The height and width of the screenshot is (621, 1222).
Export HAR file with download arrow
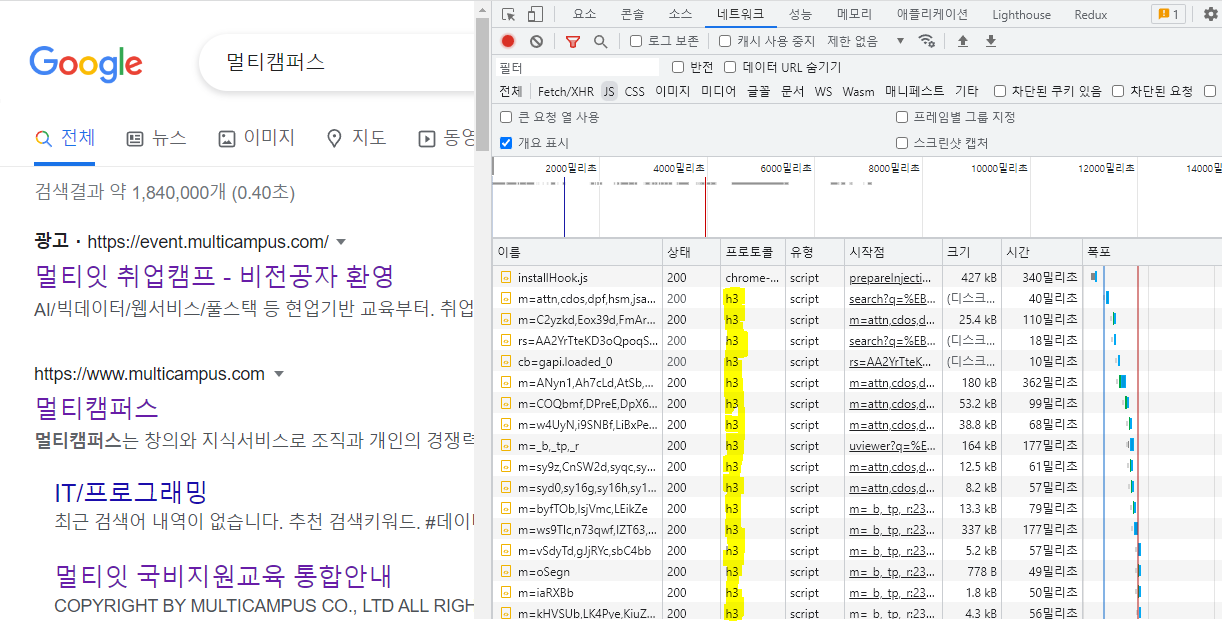(991, 41)
